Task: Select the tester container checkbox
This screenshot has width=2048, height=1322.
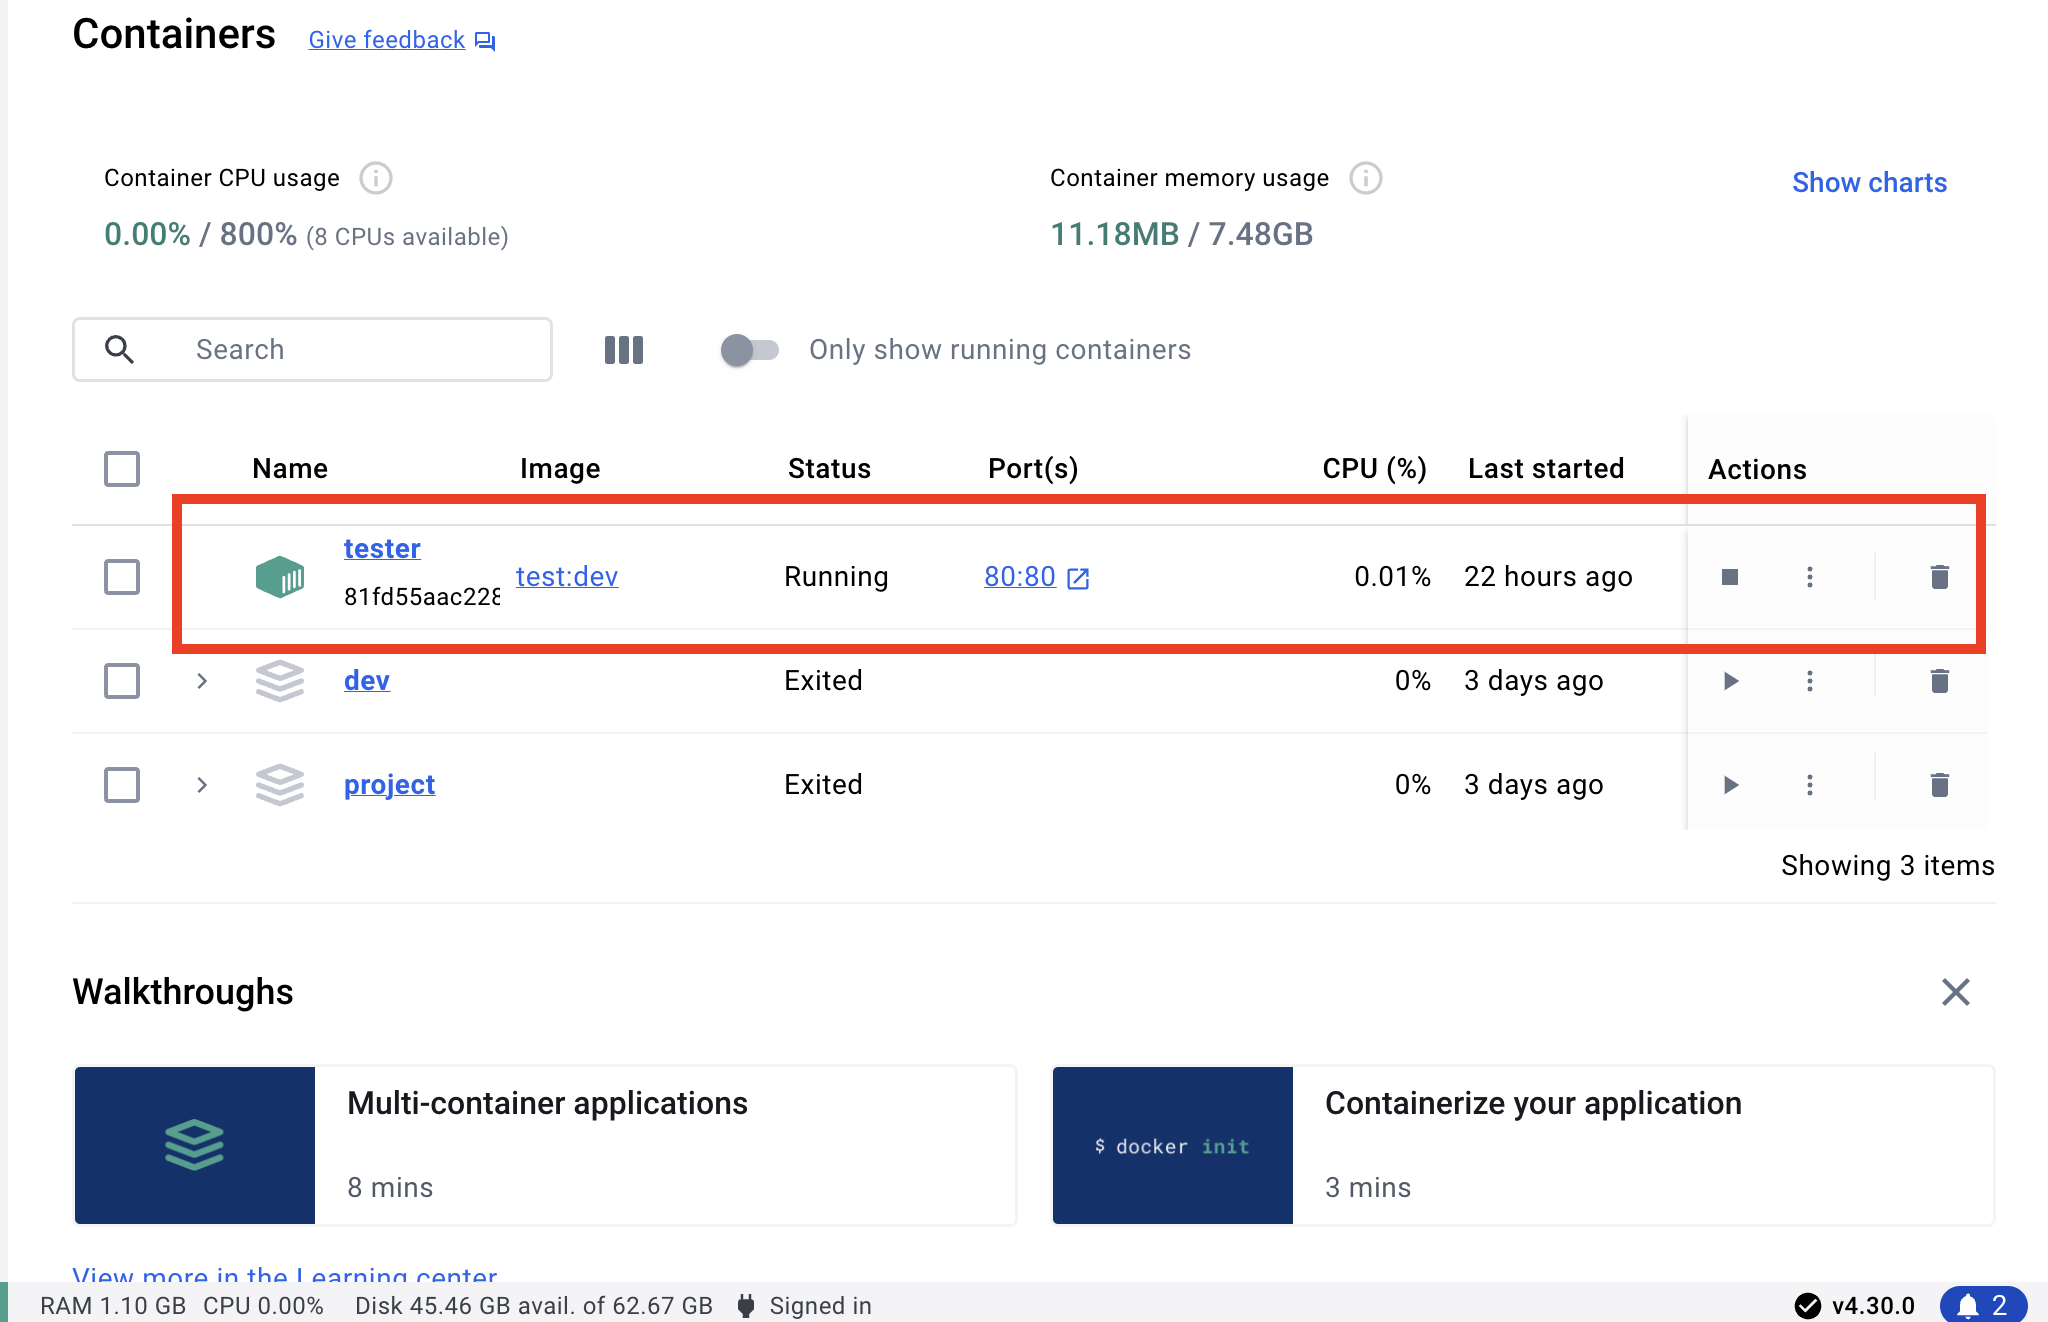Action: coord(122,577)
